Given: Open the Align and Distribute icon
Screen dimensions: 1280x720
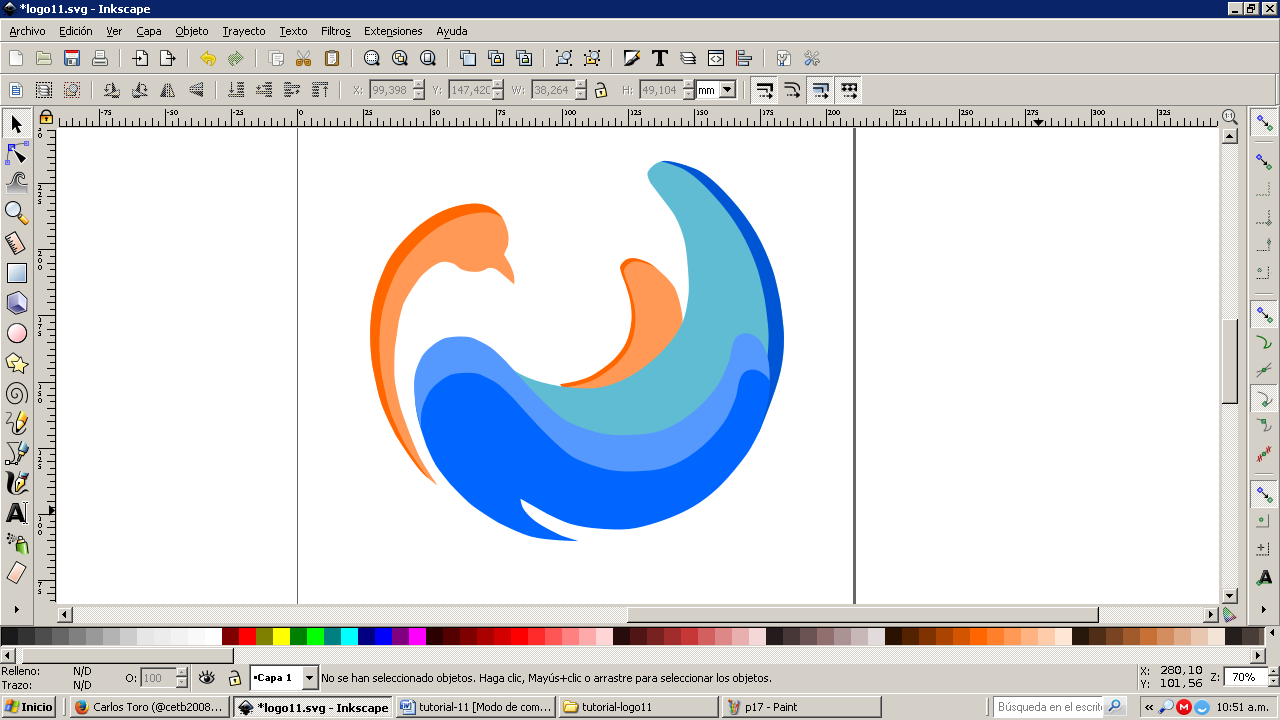Looking at the screenshot, I should tap(744, 58).
